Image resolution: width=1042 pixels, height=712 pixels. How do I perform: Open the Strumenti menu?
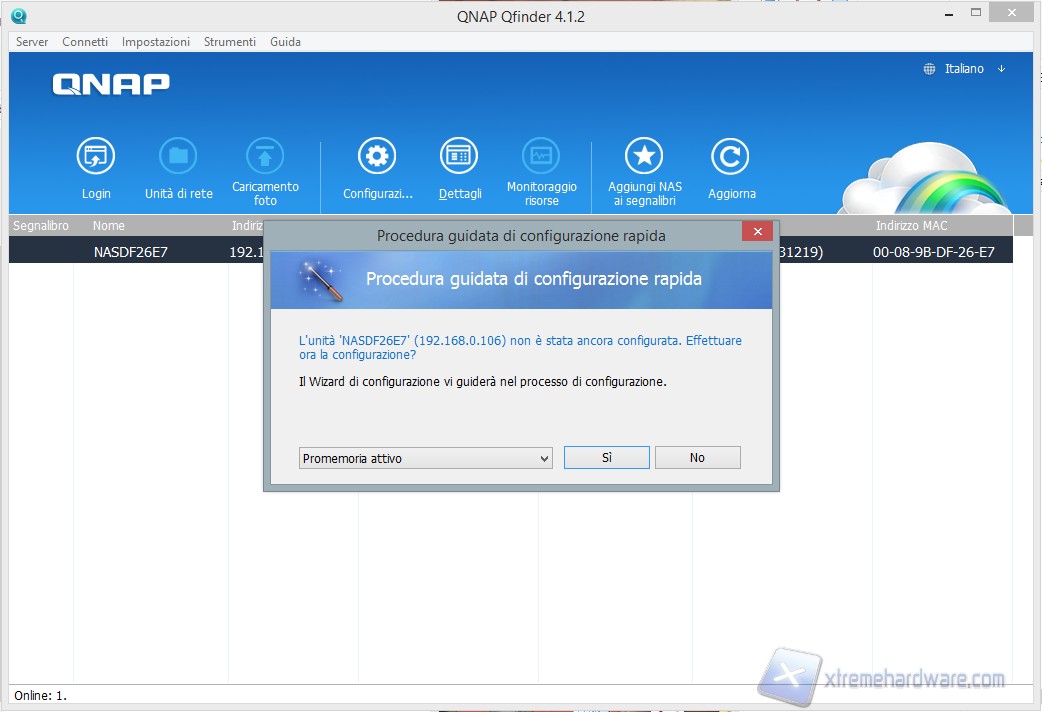click(229, 42)
